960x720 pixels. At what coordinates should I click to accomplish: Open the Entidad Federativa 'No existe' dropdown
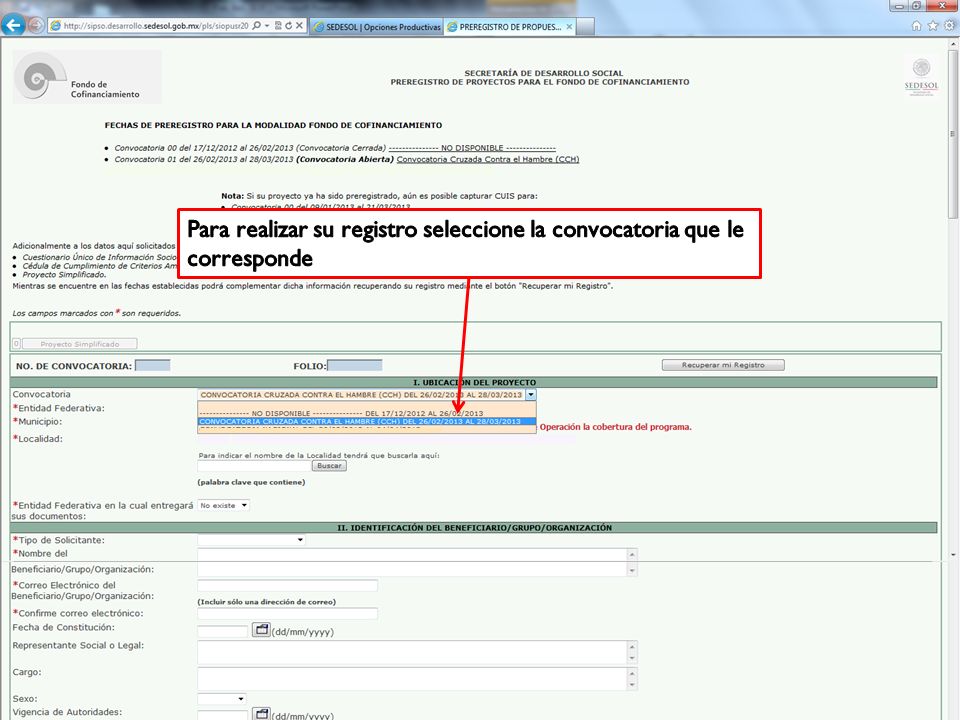(x=223, y=506)
